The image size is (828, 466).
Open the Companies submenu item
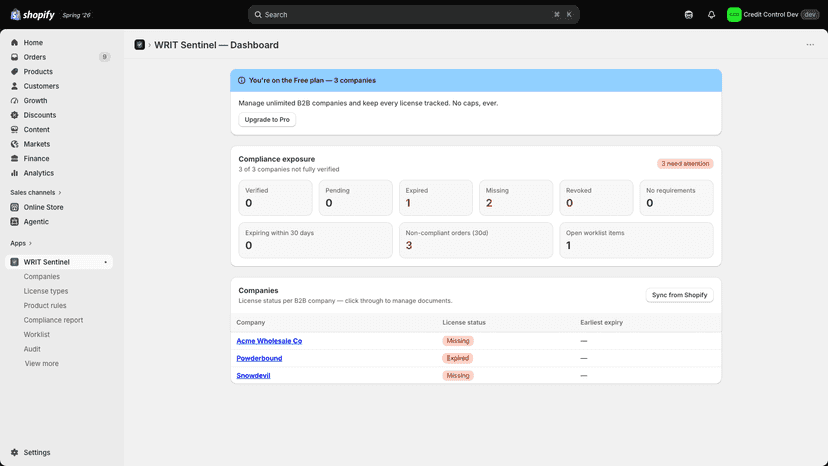42,276
